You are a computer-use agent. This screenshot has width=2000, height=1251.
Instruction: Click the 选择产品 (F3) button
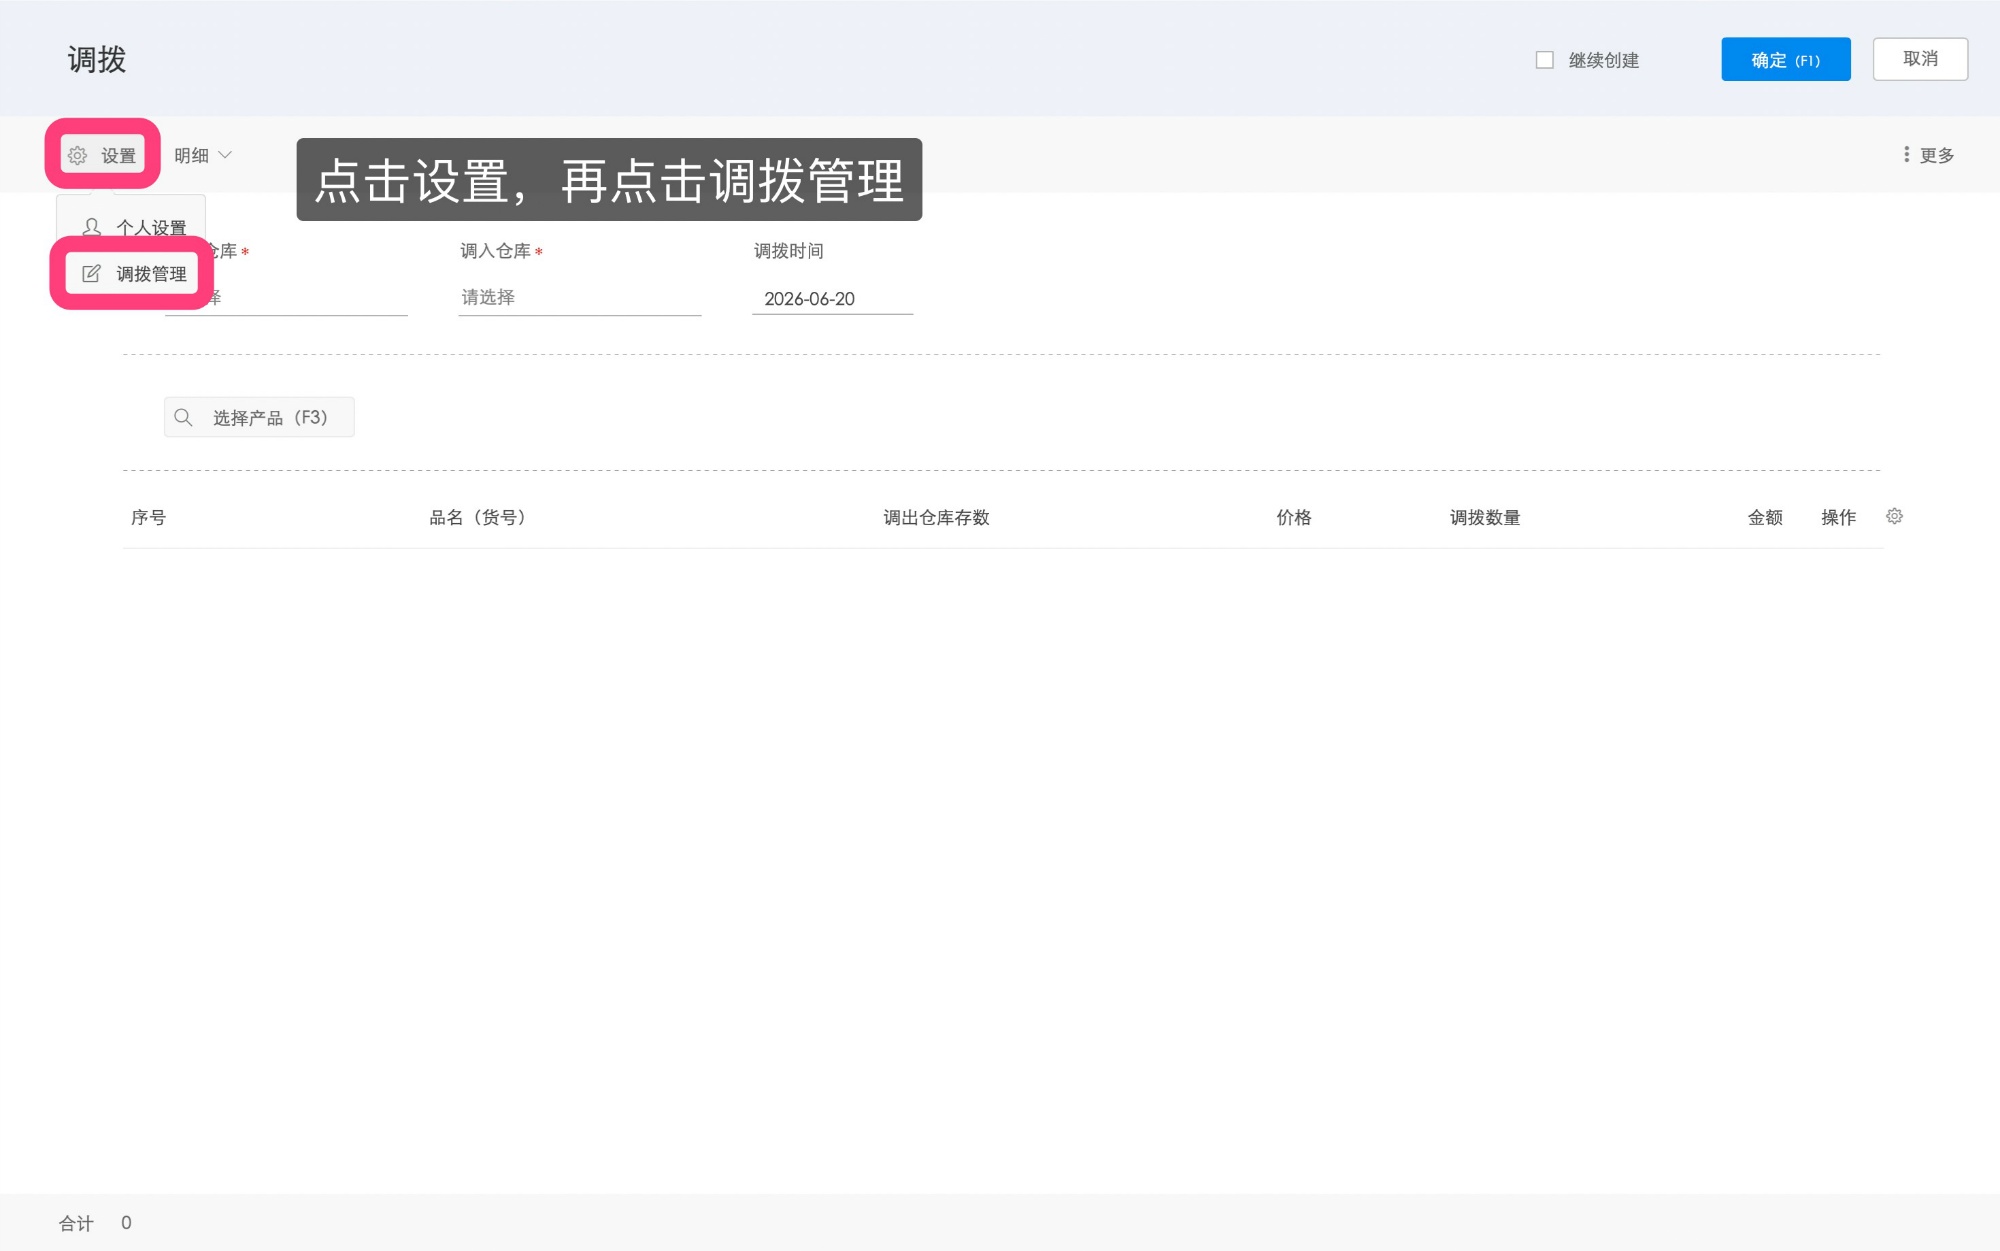click(259, 417)
